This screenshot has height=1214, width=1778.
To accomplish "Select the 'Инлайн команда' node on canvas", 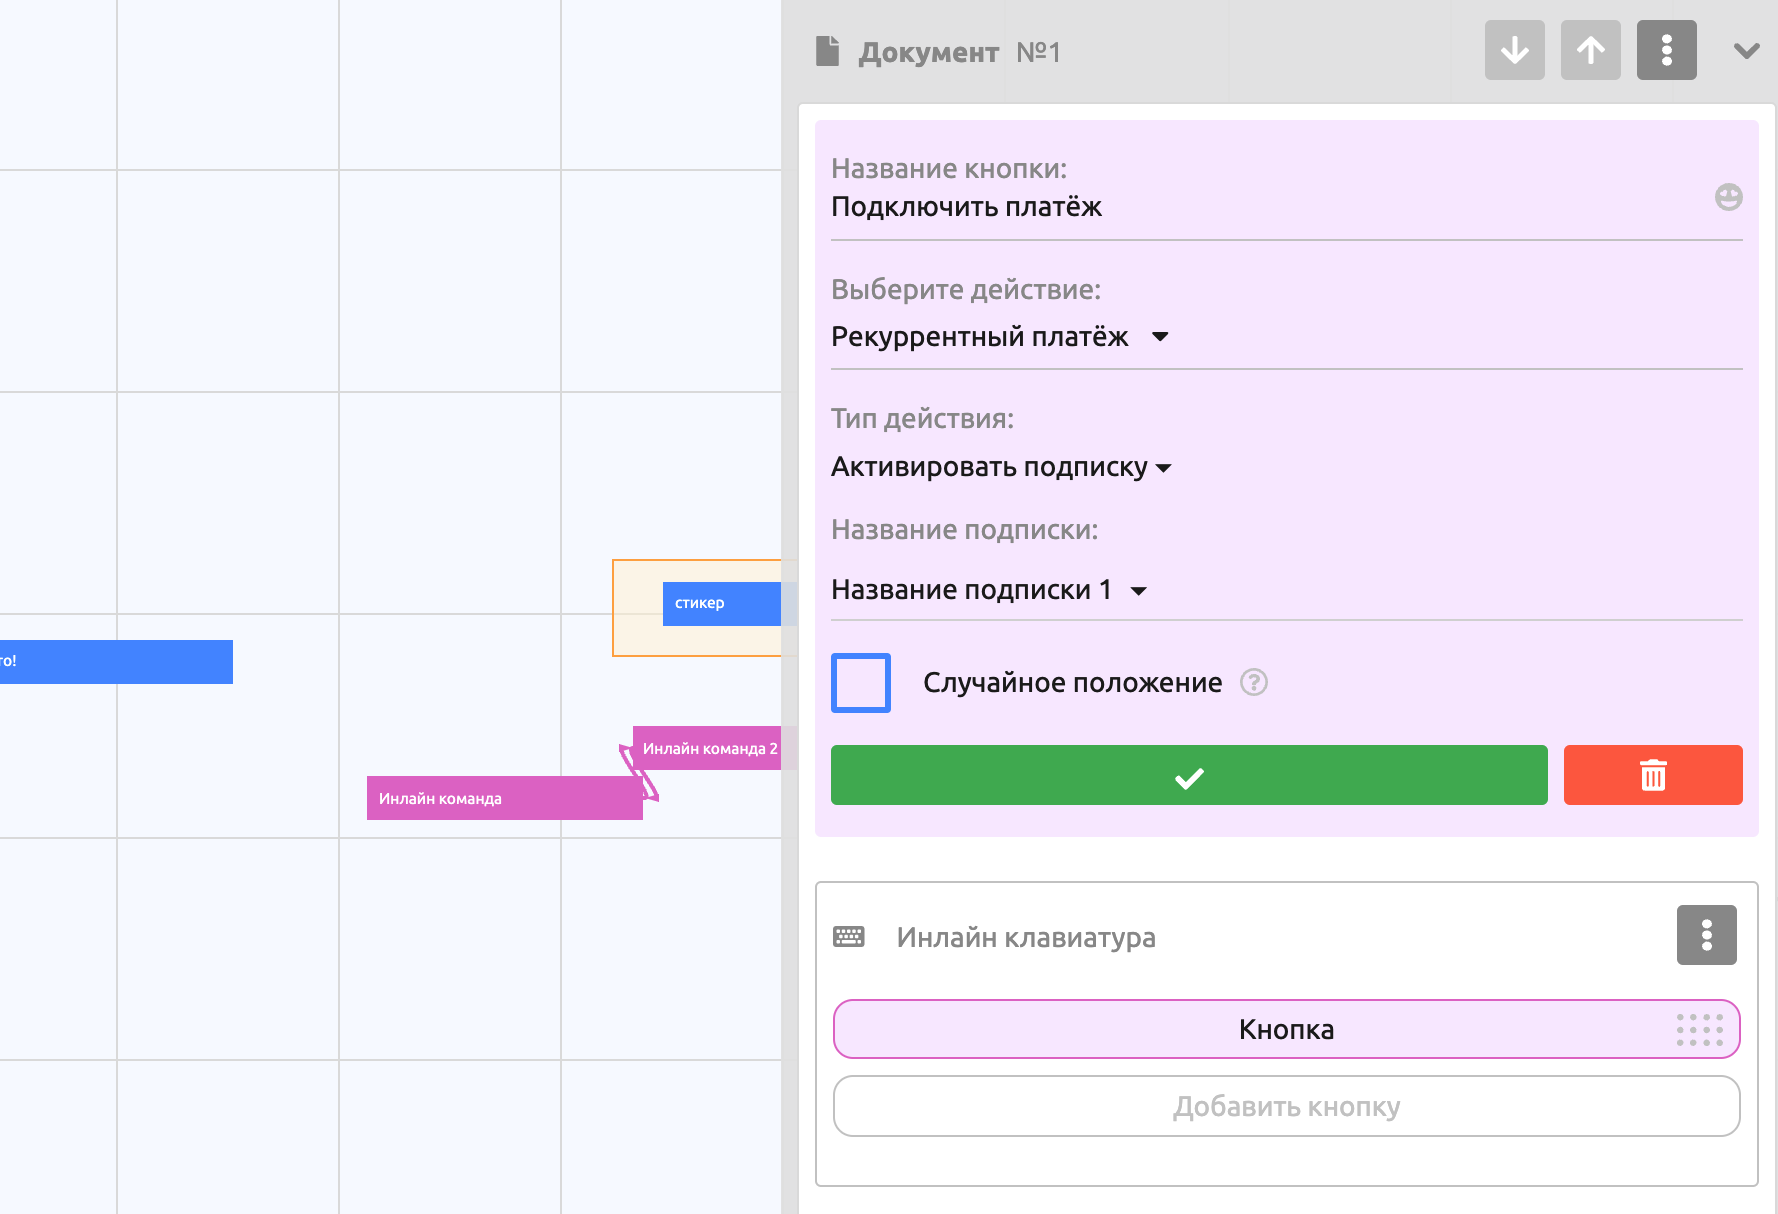I will click(x=504, y=798).
